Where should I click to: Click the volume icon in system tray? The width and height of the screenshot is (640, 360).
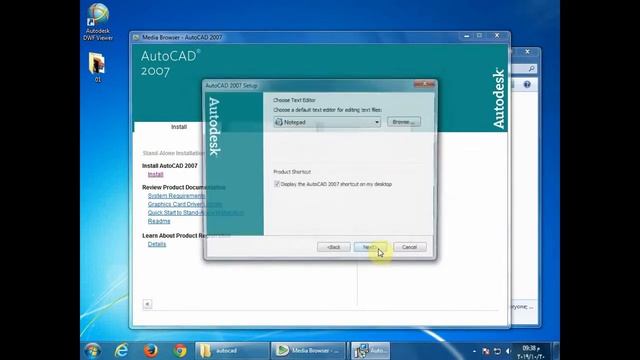coord(509,351)
